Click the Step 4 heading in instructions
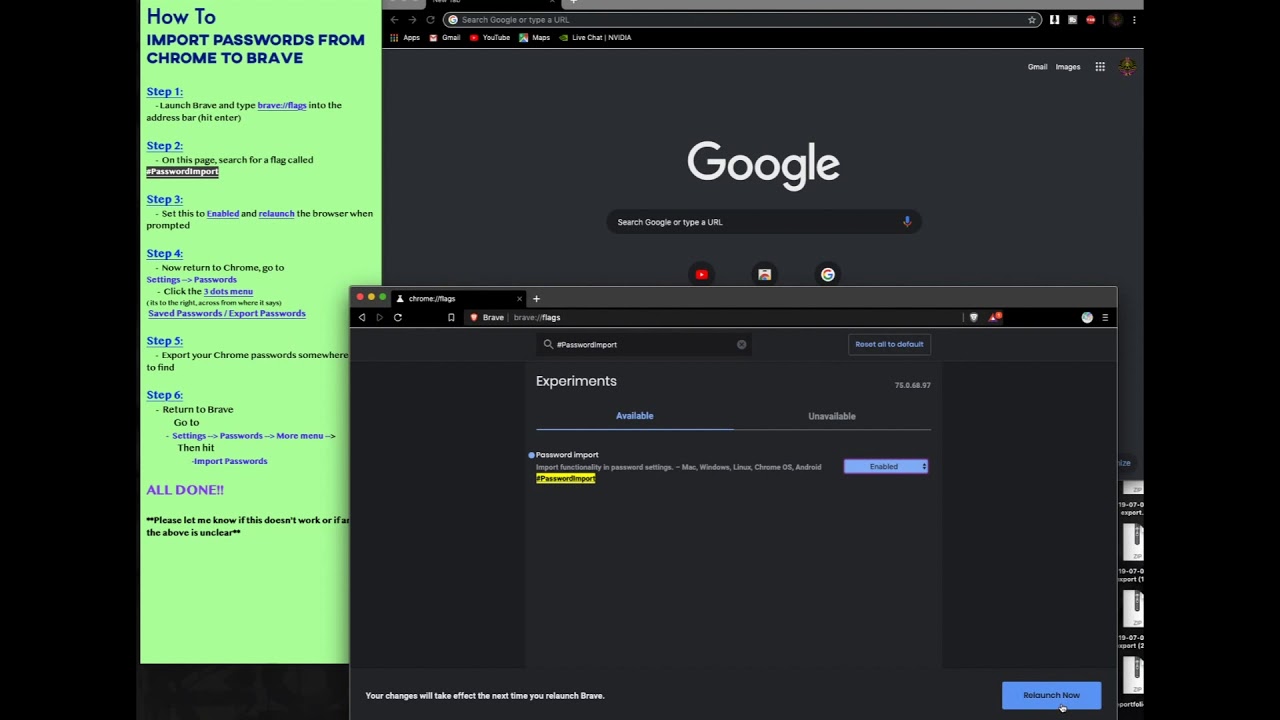This screenshot has height=720, width=1280. [x=165, y=253]
